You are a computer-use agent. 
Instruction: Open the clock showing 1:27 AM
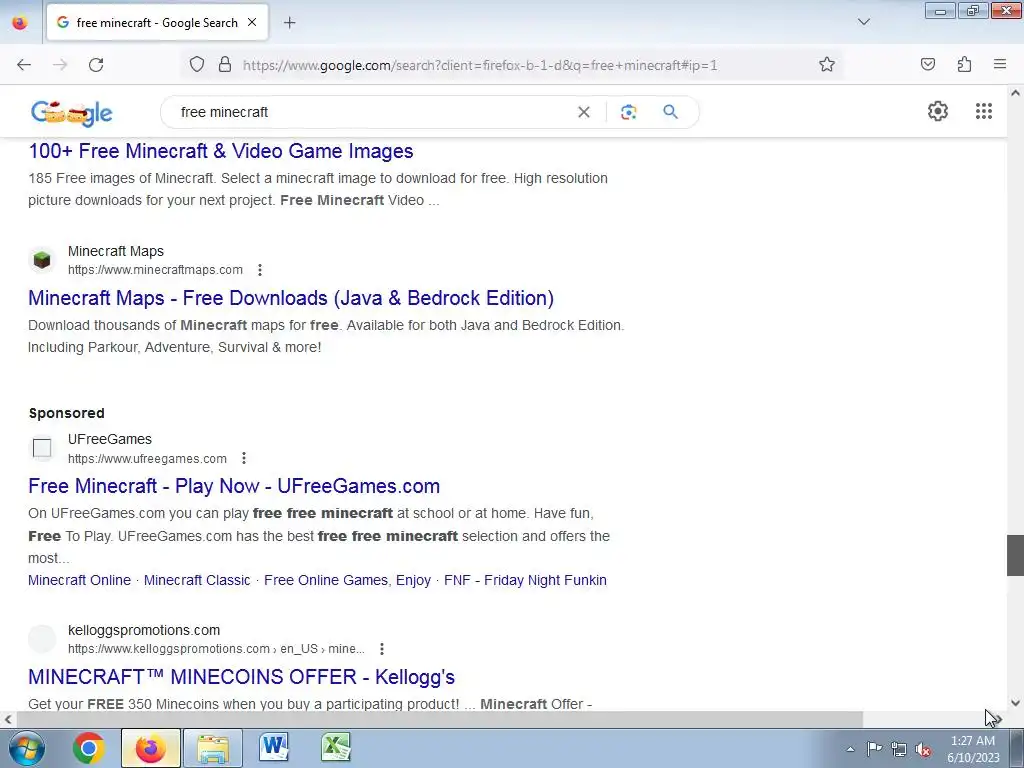973,749
